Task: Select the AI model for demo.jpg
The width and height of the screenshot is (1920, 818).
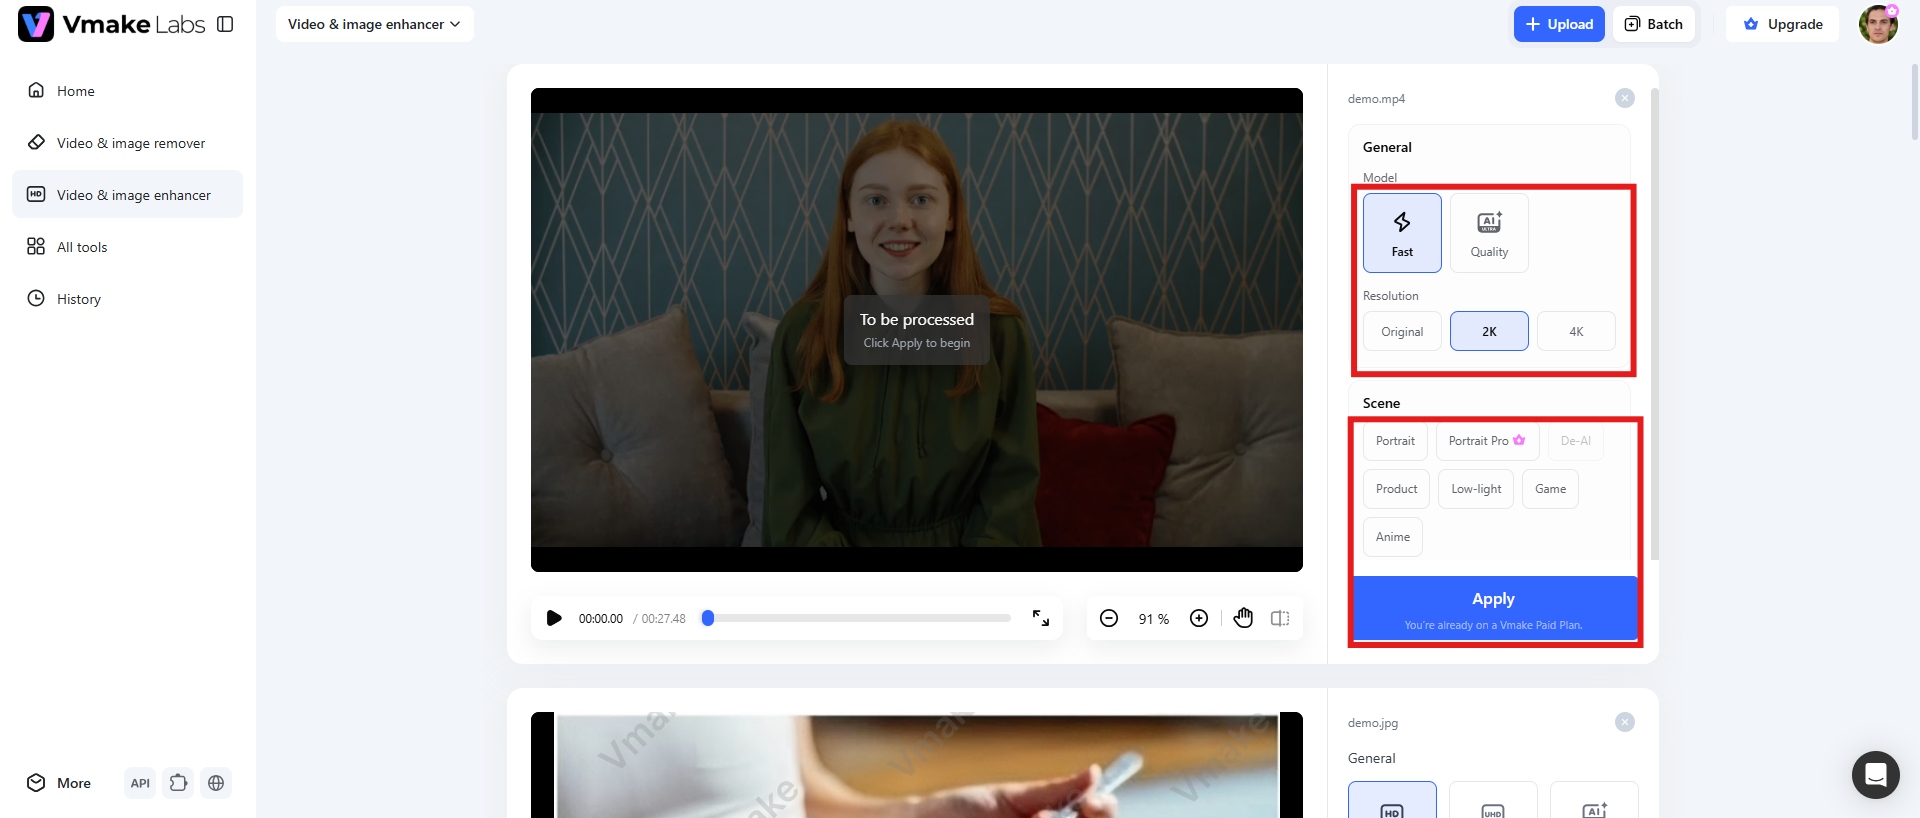Action: [1594, 800]
